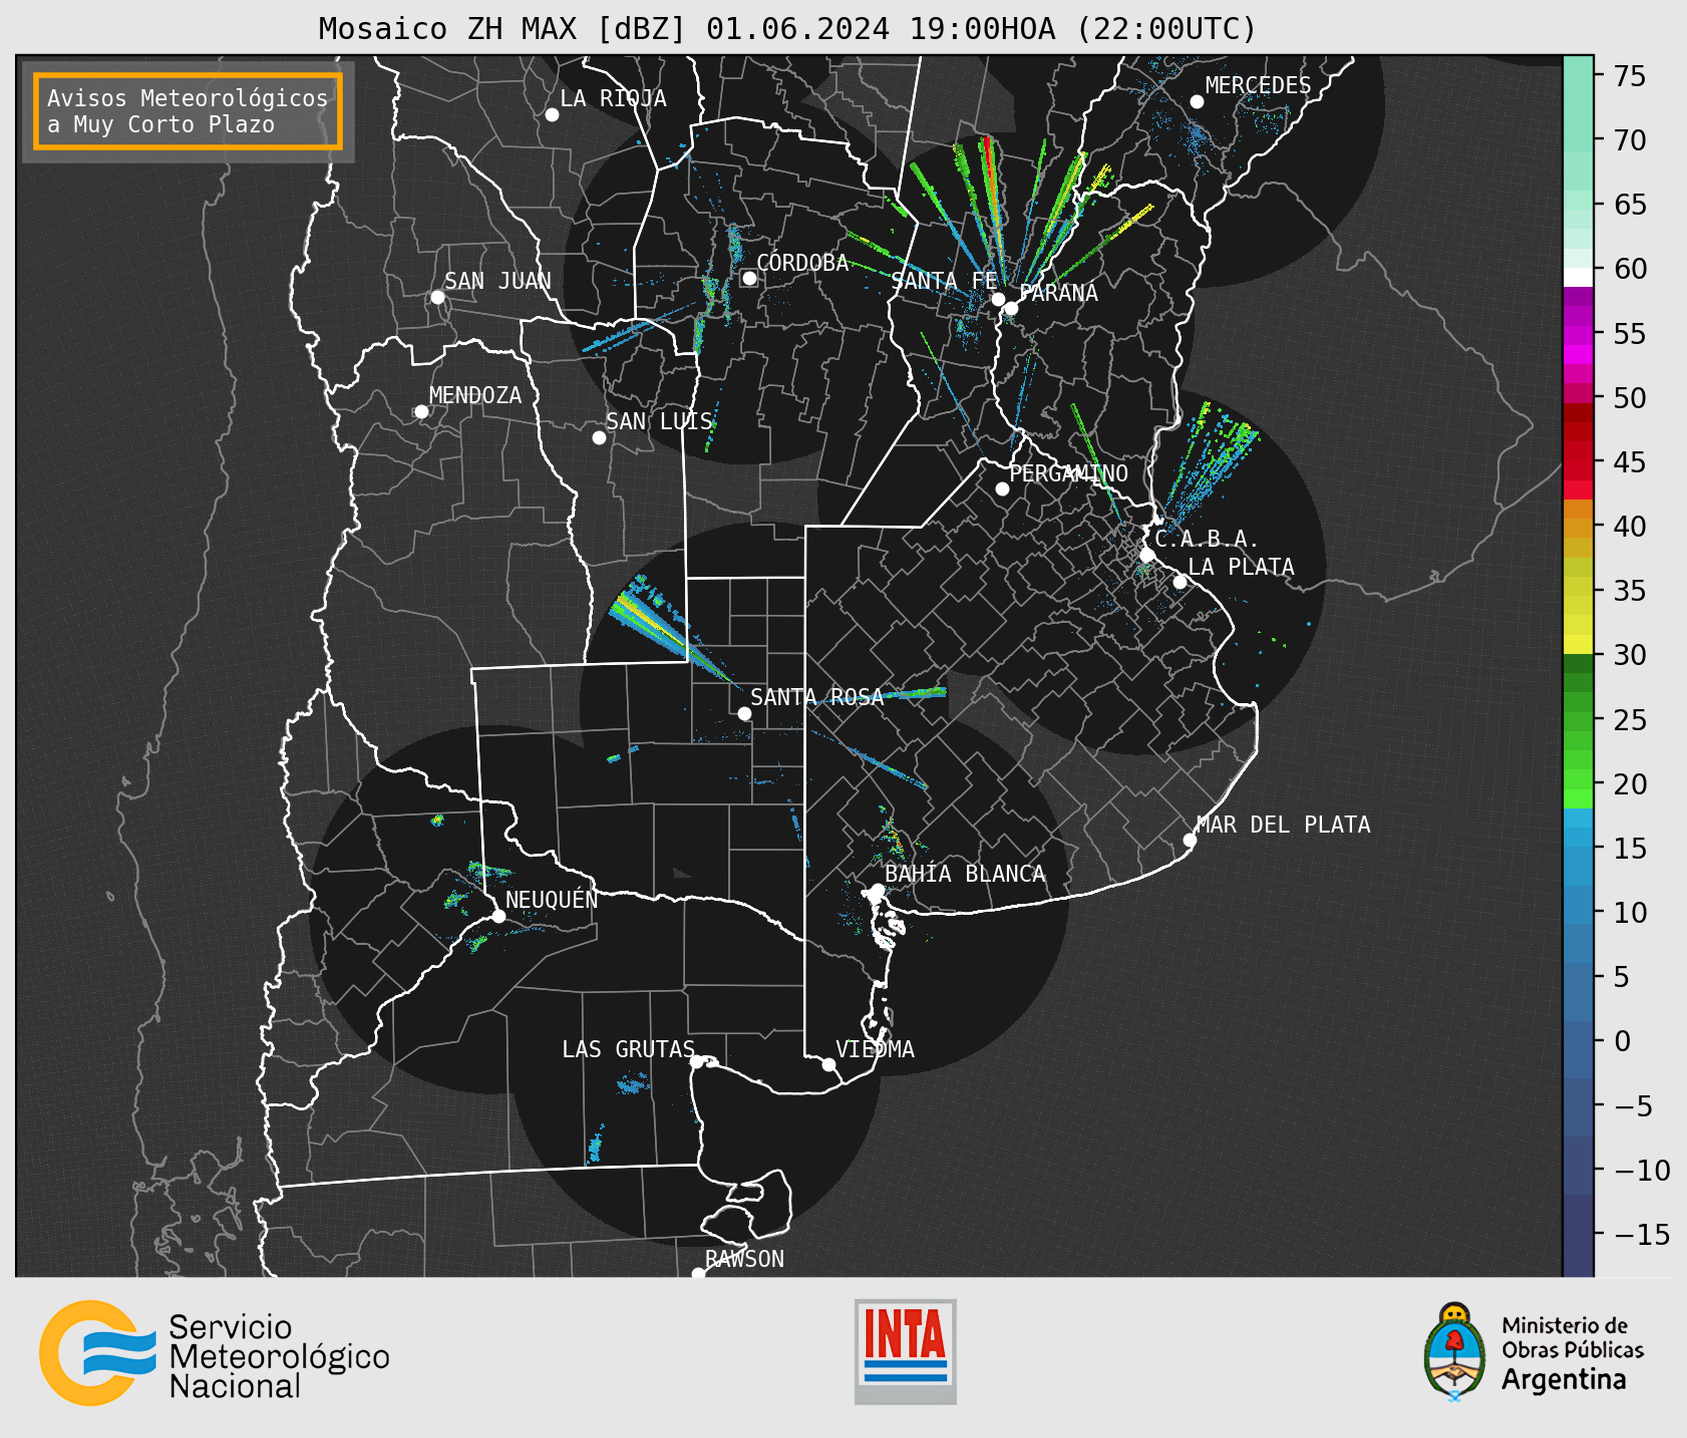The height and width of the screenshot is (1438, 1687).
Task: Click the 'MENDOZA' map label
Action: click(x=475, y=395)
